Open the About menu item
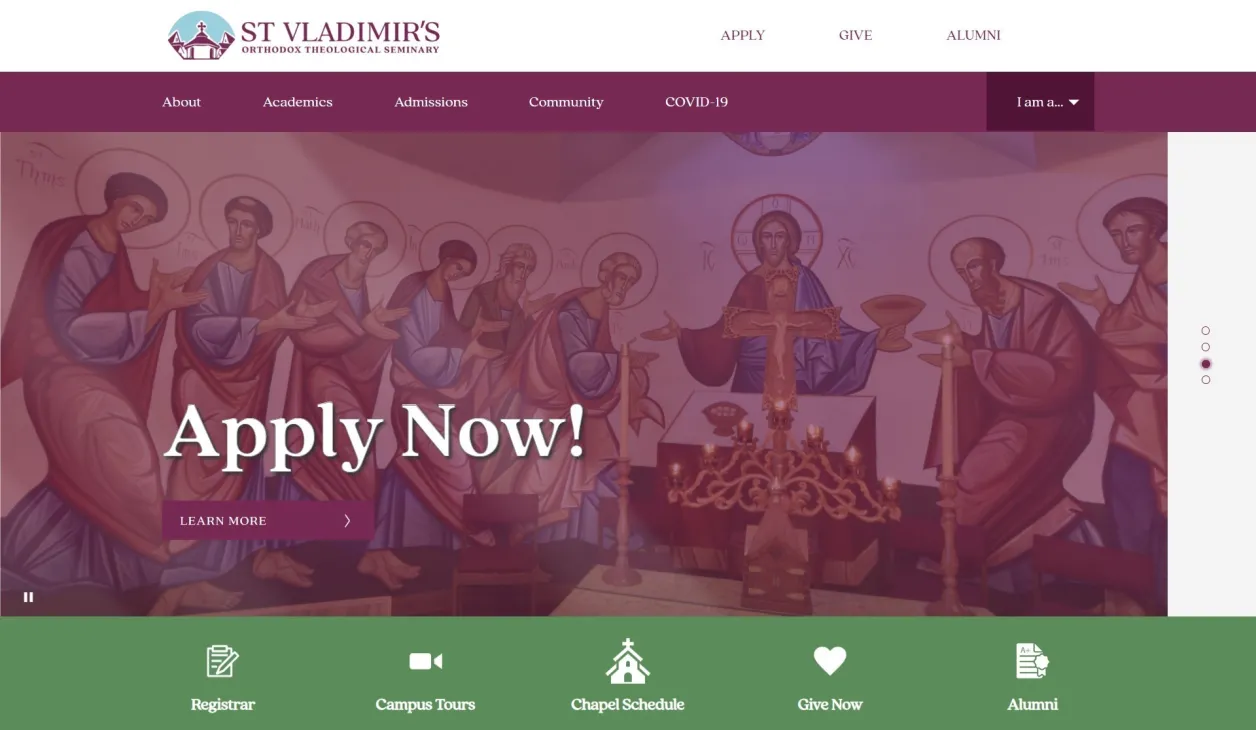Image resolution: width=1256 pixels, height=730 pixels. pyautogui.click(x=182, y=102)
